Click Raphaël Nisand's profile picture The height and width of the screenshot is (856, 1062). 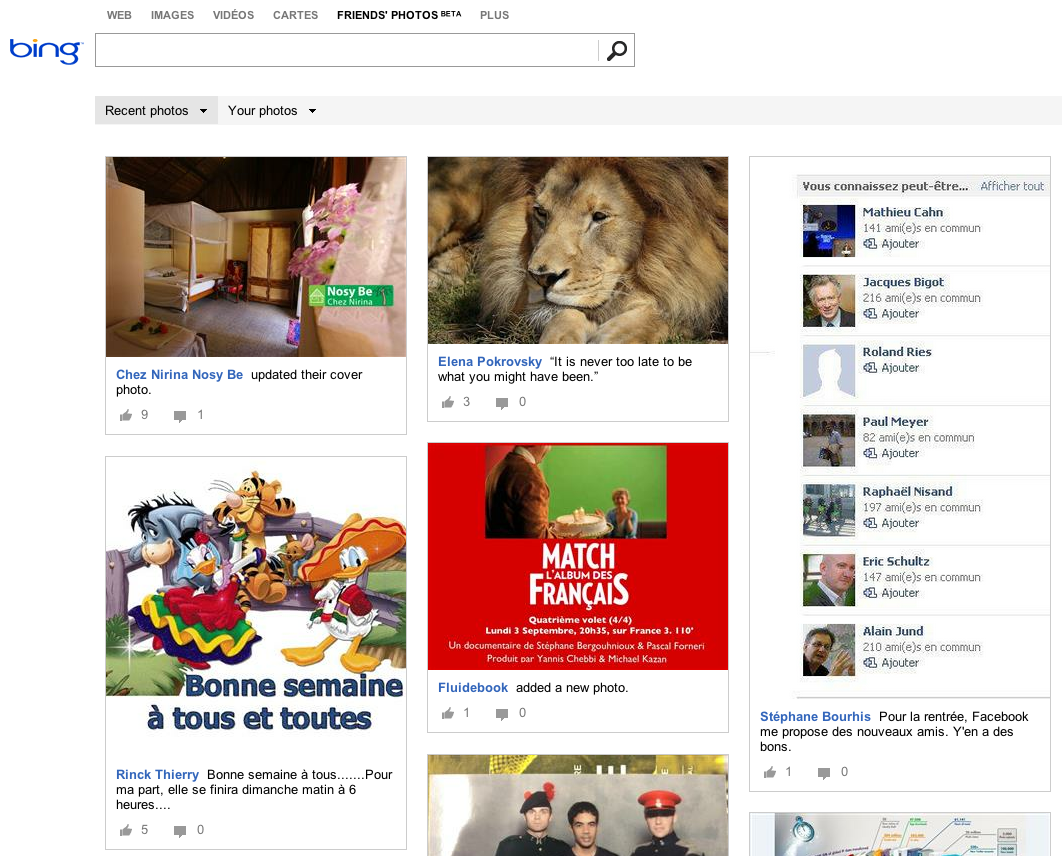[829, 510]
